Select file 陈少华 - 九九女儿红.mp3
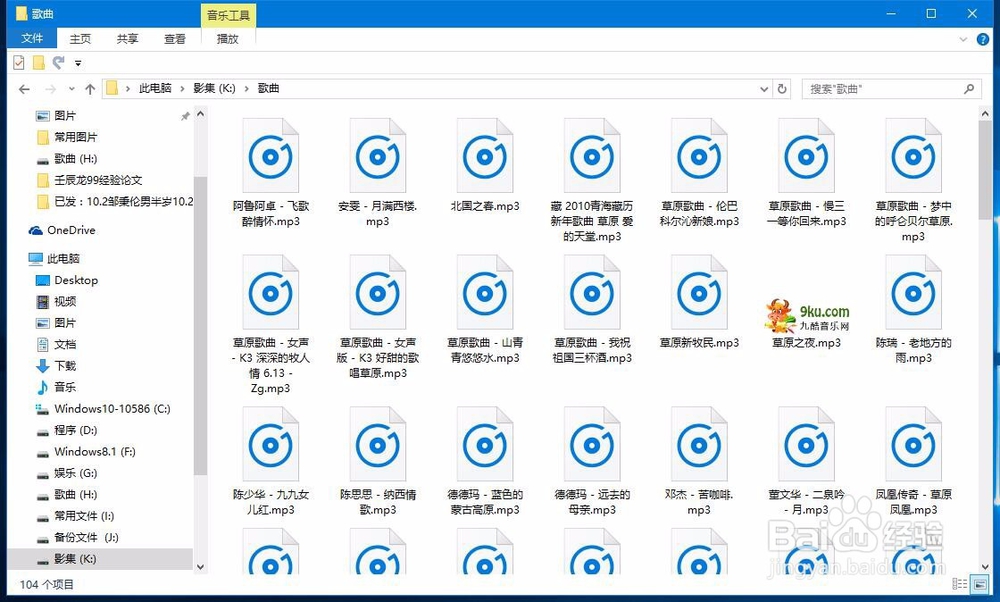This screenshot has height=602, width=1000. (271, 461)
